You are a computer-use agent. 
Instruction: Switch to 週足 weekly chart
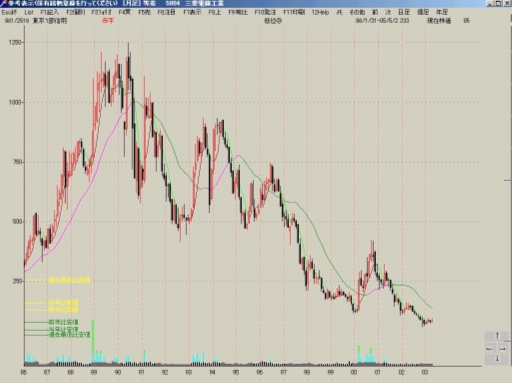point(423,12)
